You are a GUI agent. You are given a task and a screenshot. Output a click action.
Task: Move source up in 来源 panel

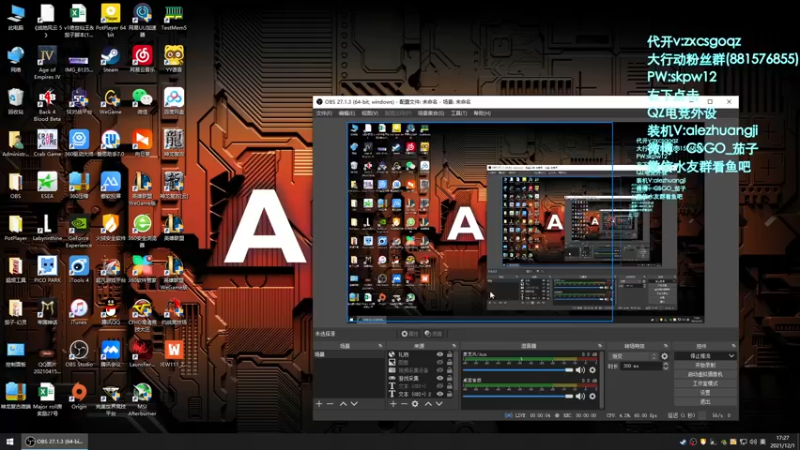tap(428, 404)
